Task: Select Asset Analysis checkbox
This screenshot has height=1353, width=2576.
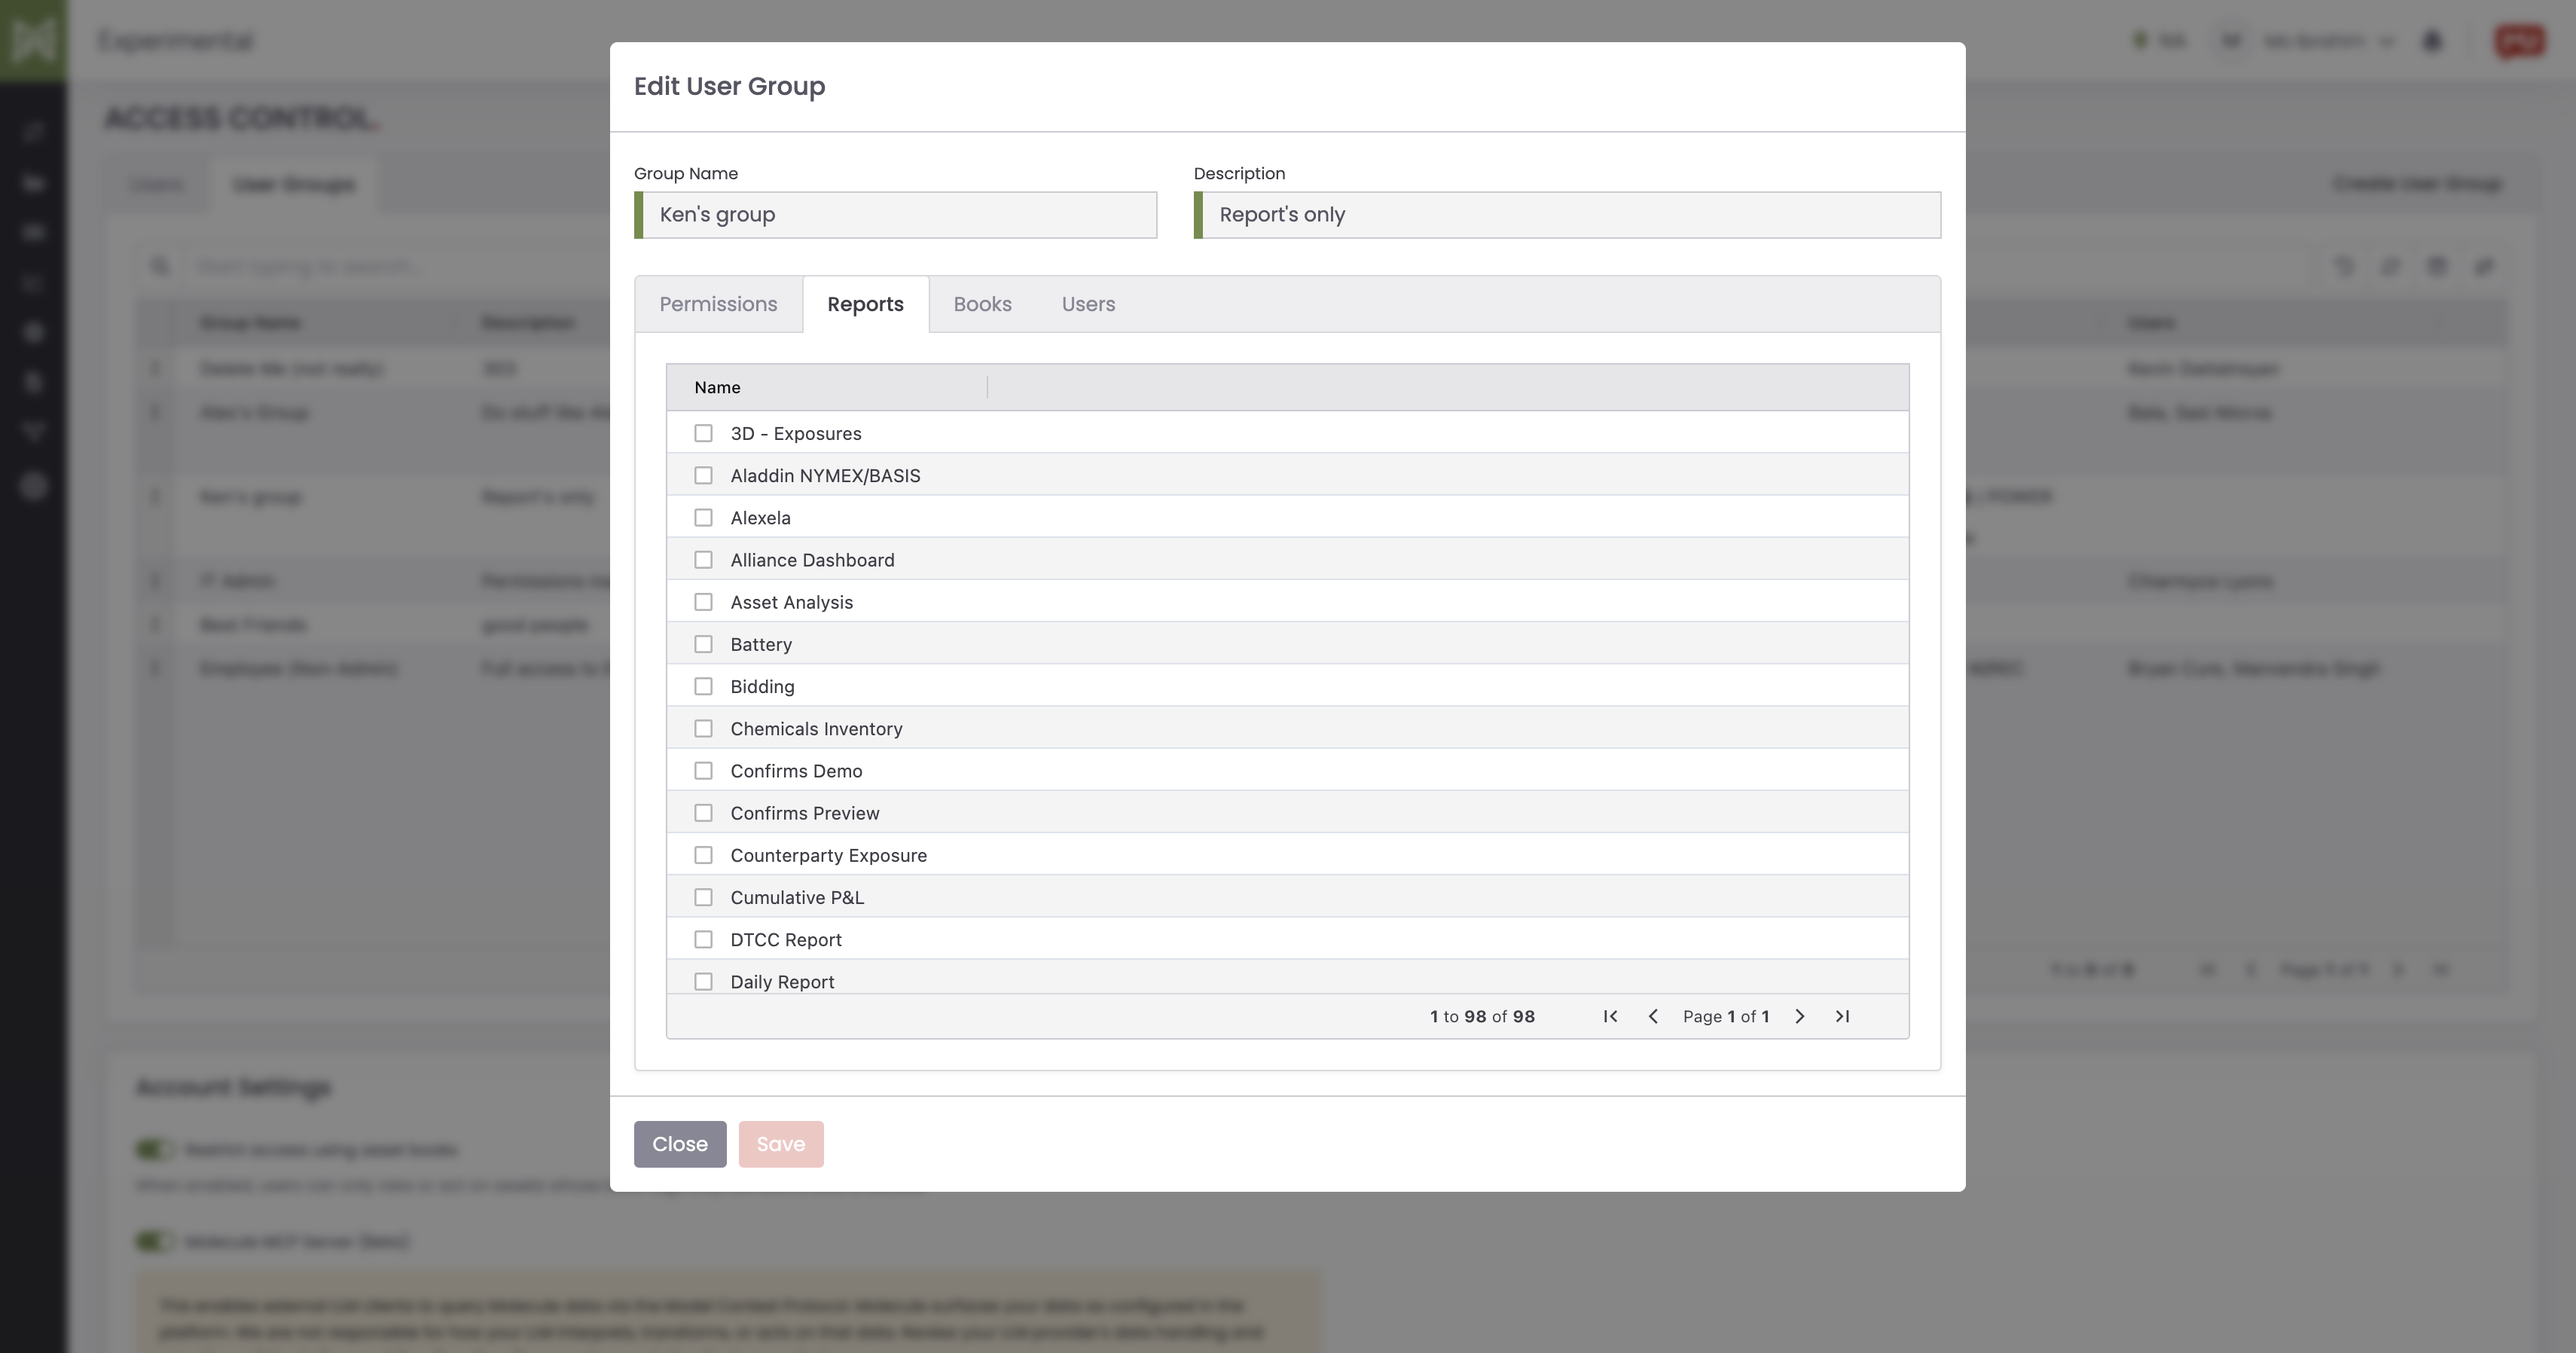Action: (703, 602)
